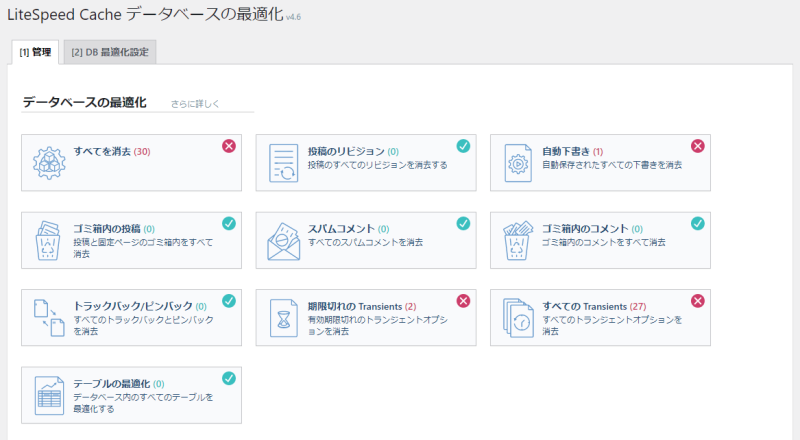Open the さらに詳しく link
This screenshot has height=440, width=800.
coord(194,104)
